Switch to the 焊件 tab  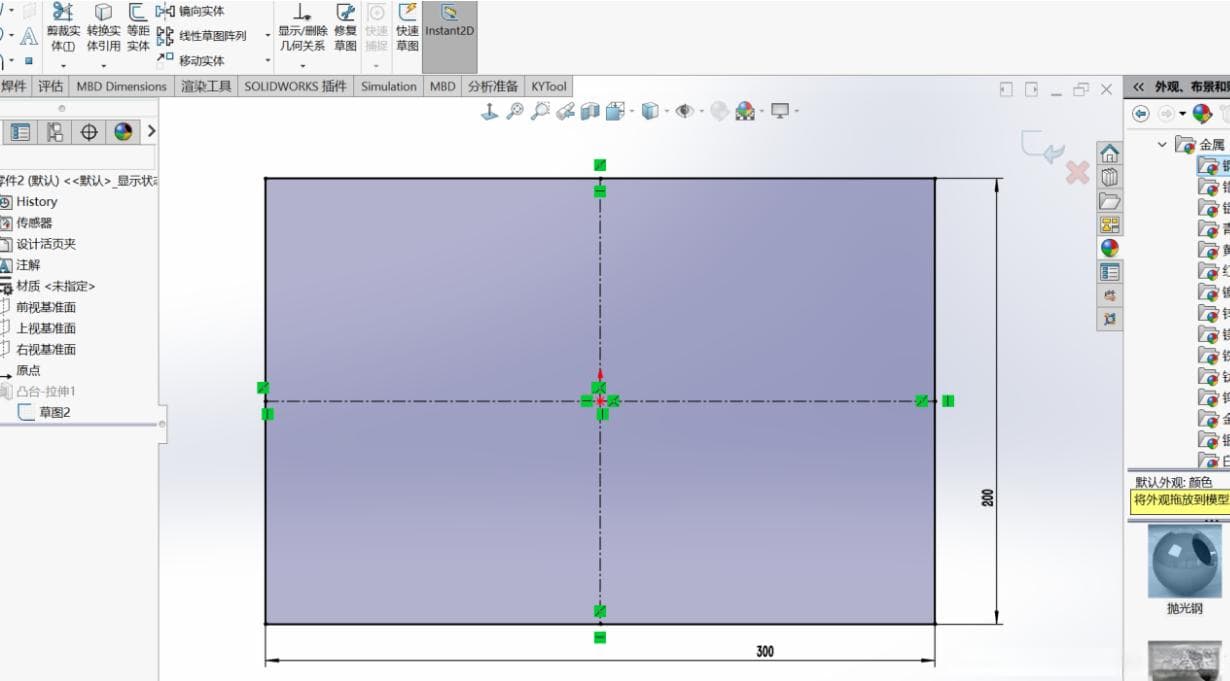14,86
